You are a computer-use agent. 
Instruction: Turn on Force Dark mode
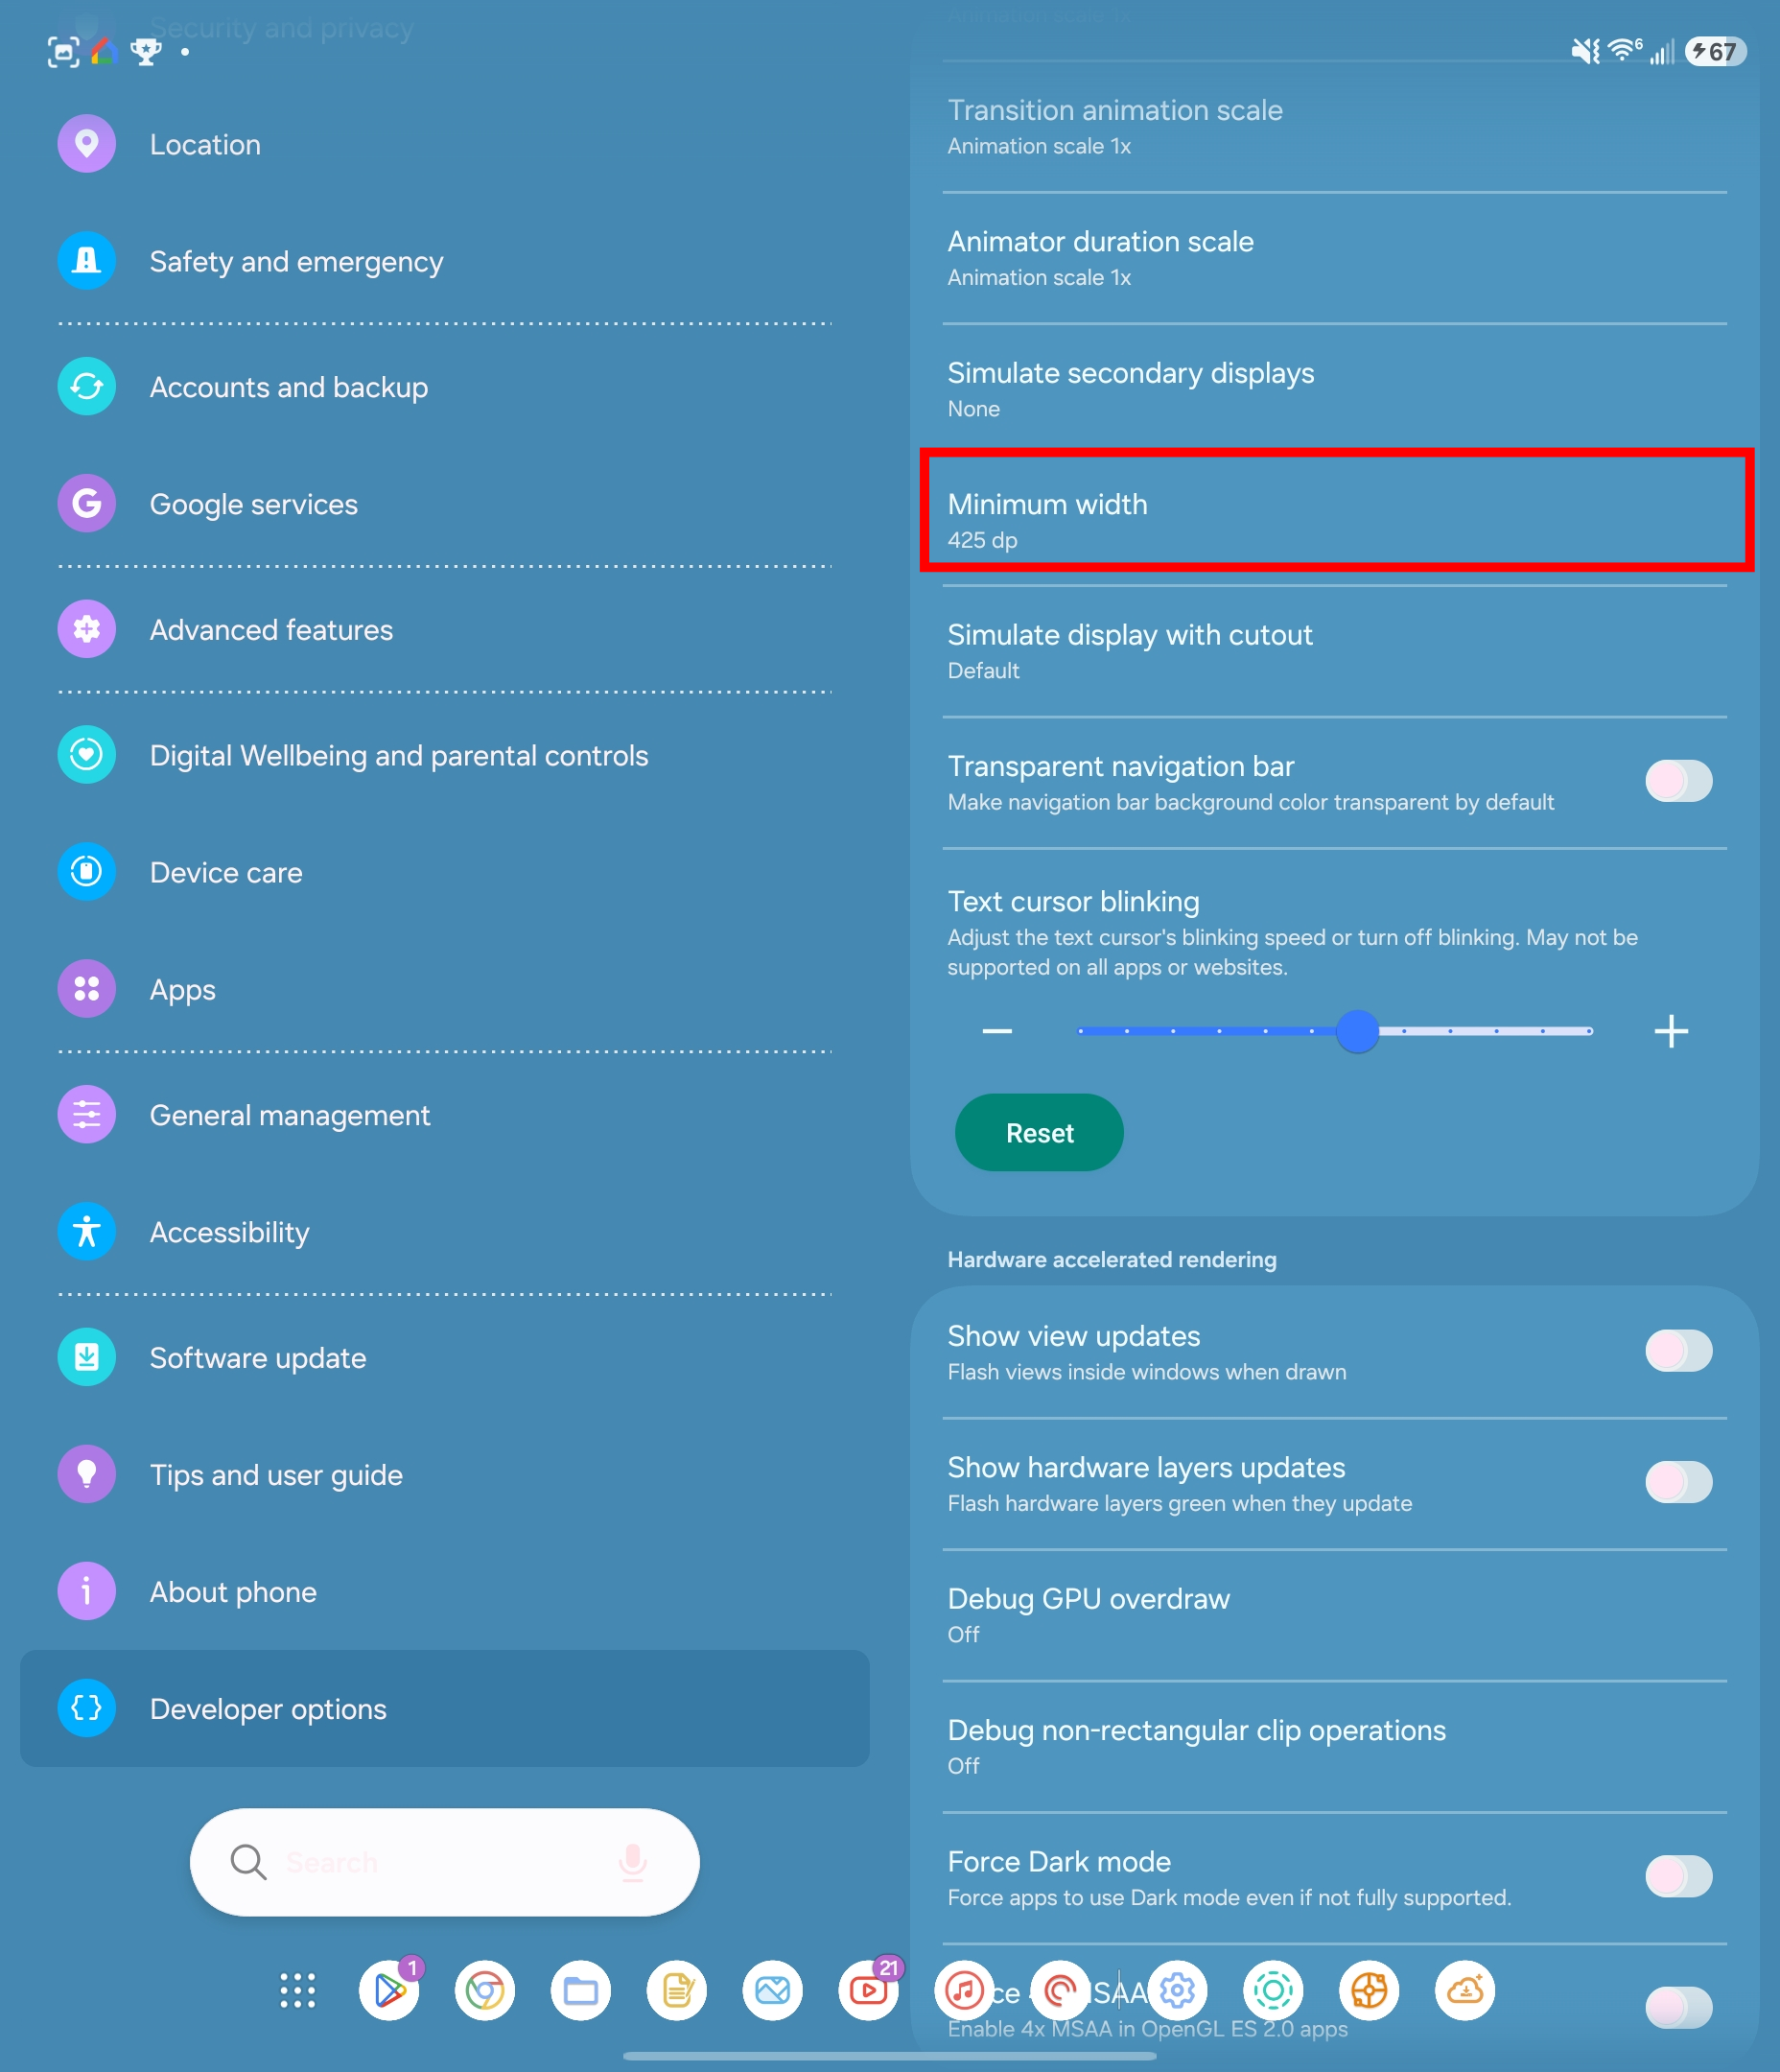pyautogui.click(x=1678, y=1877)
